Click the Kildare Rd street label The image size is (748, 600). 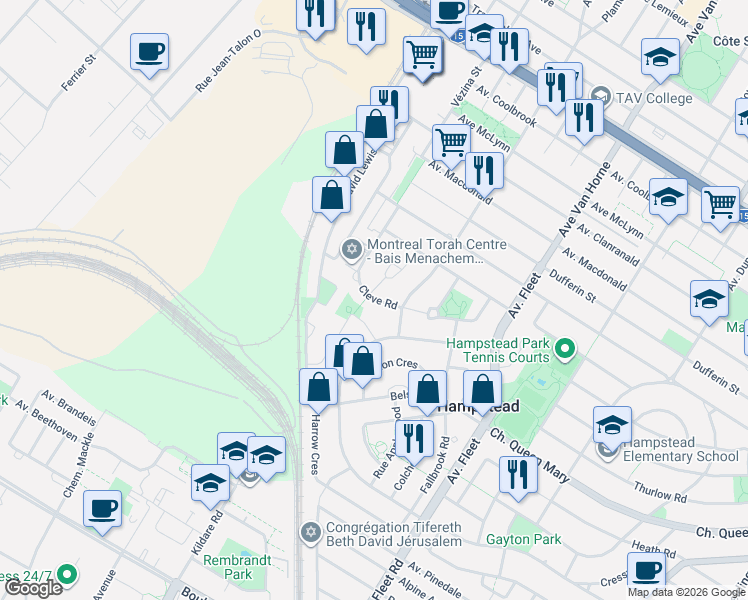pyautogui.click(x=207, y=533)
